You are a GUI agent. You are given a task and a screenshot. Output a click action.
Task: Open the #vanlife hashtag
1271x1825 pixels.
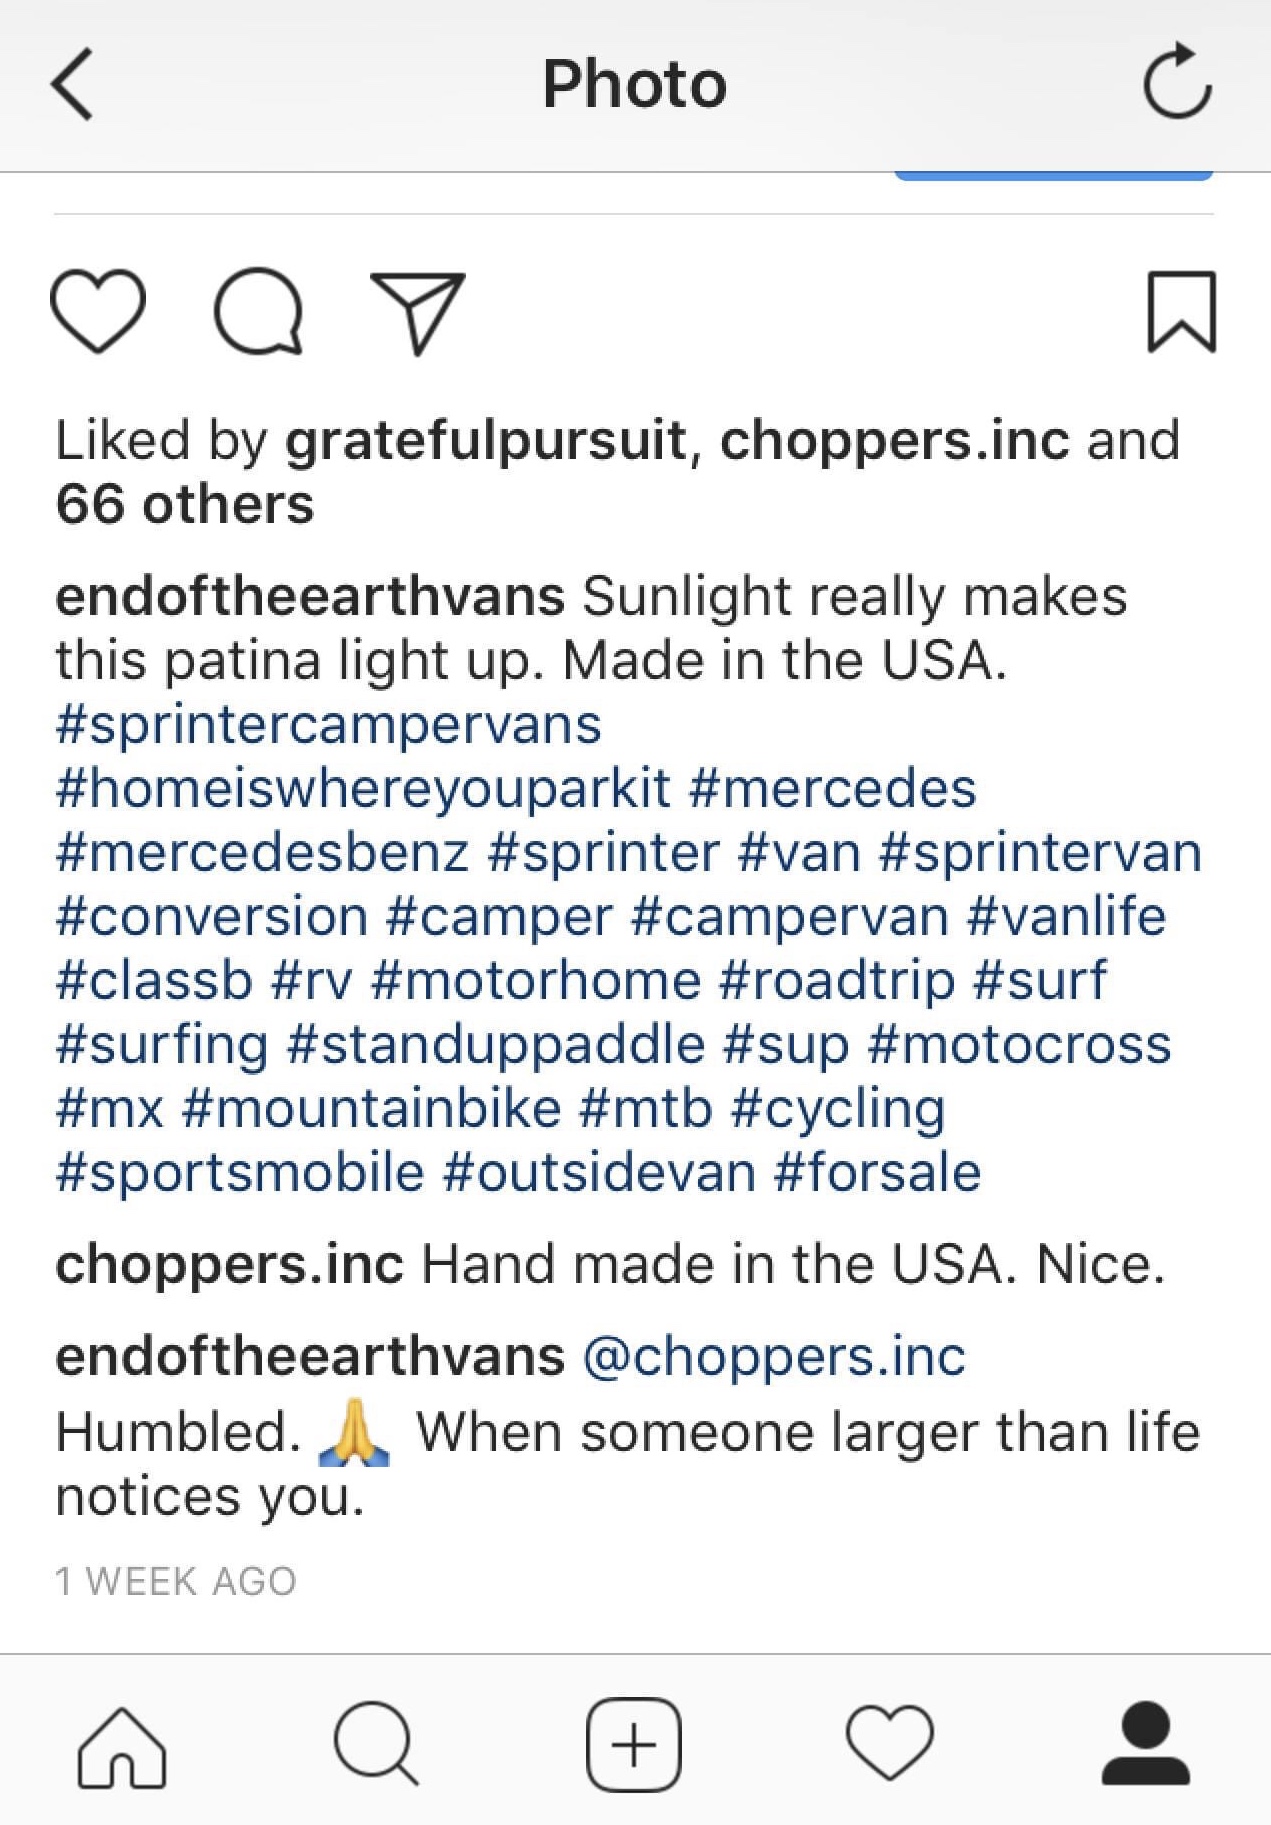pos(1066,917)
